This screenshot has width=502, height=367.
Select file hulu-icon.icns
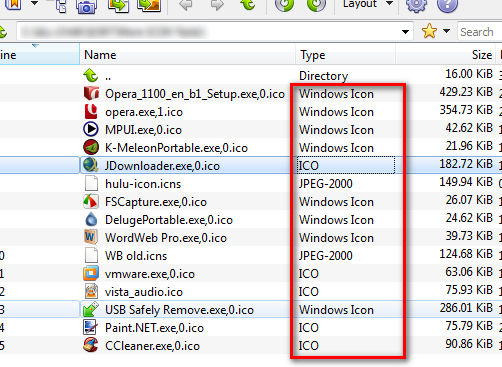143,184
